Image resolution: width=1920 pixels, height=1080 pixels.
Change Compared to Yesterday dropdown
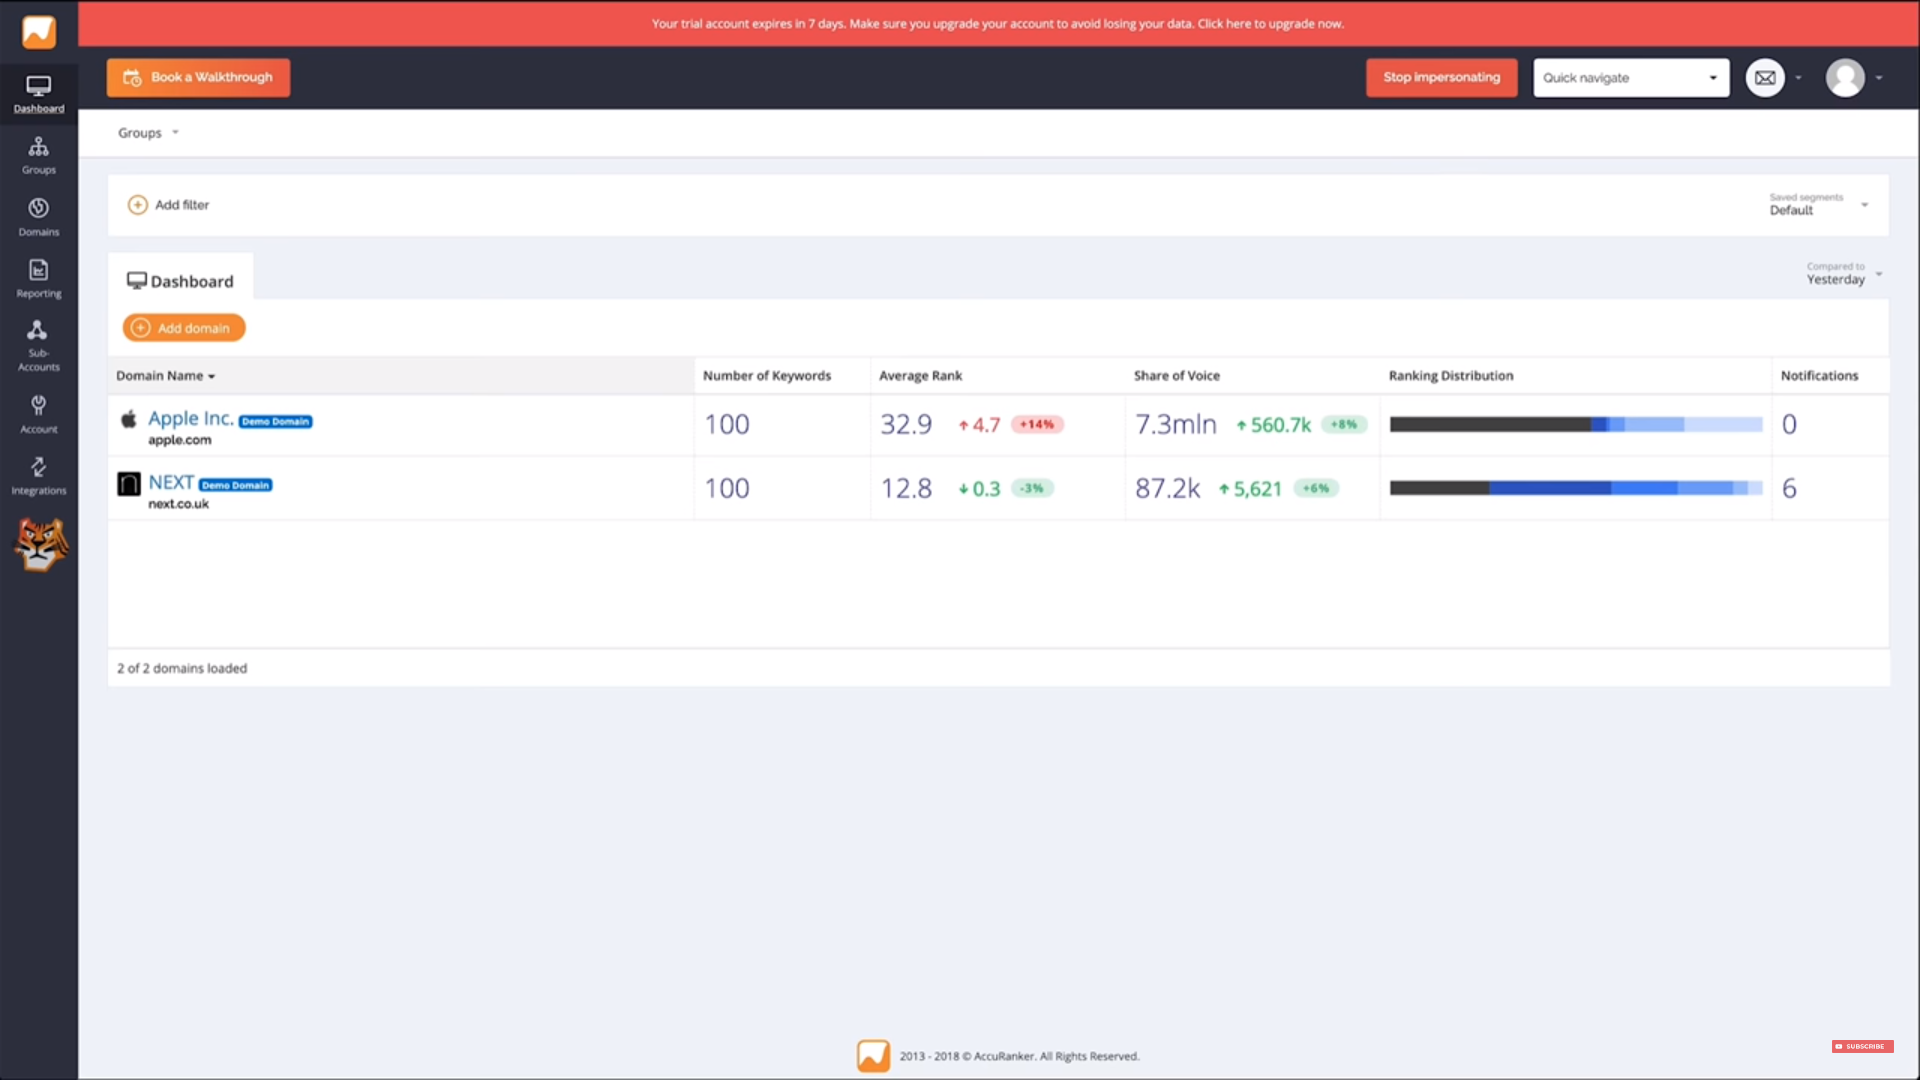click(x=1843, y=274)
